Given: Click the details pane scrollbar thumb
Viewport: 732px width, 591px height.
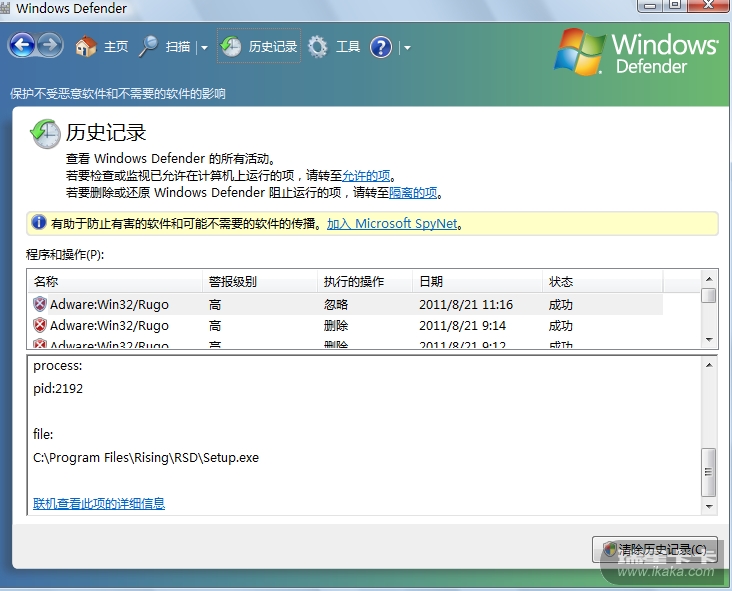Looking at the screenshot, I should [x=709, y=472].
